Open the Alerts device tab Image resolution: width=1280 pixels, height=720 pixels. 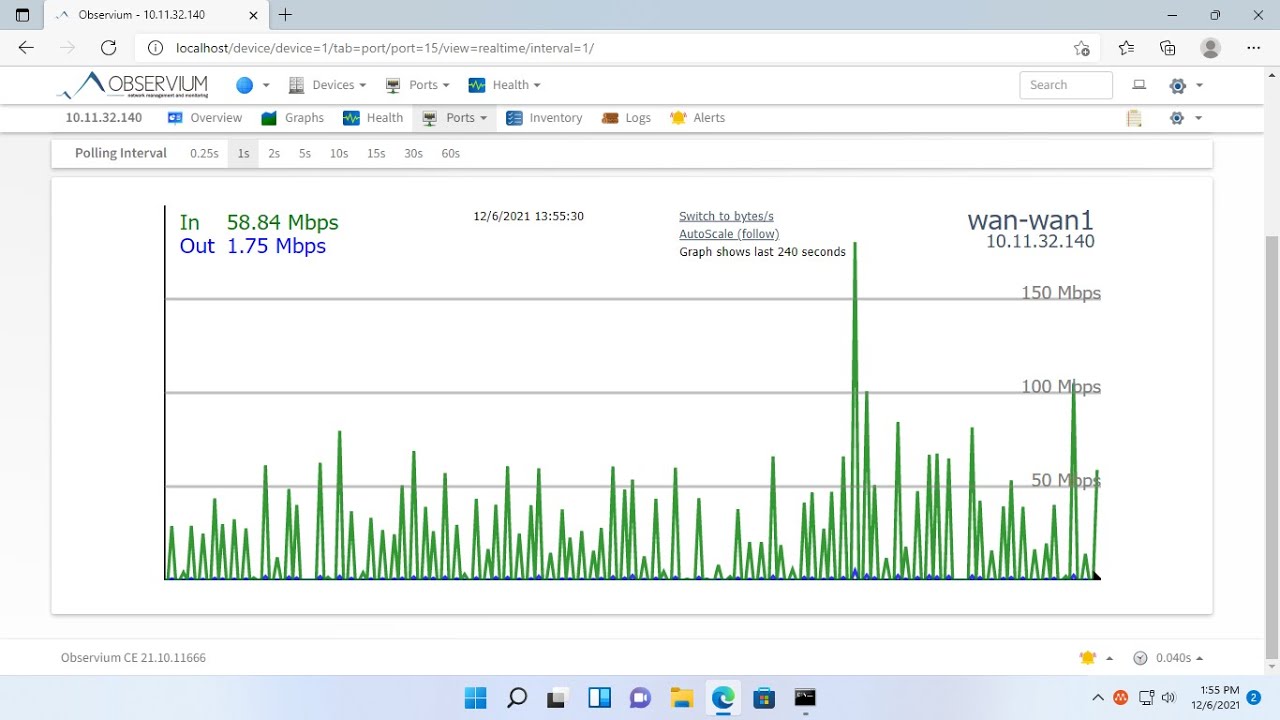tap(698, 118)
